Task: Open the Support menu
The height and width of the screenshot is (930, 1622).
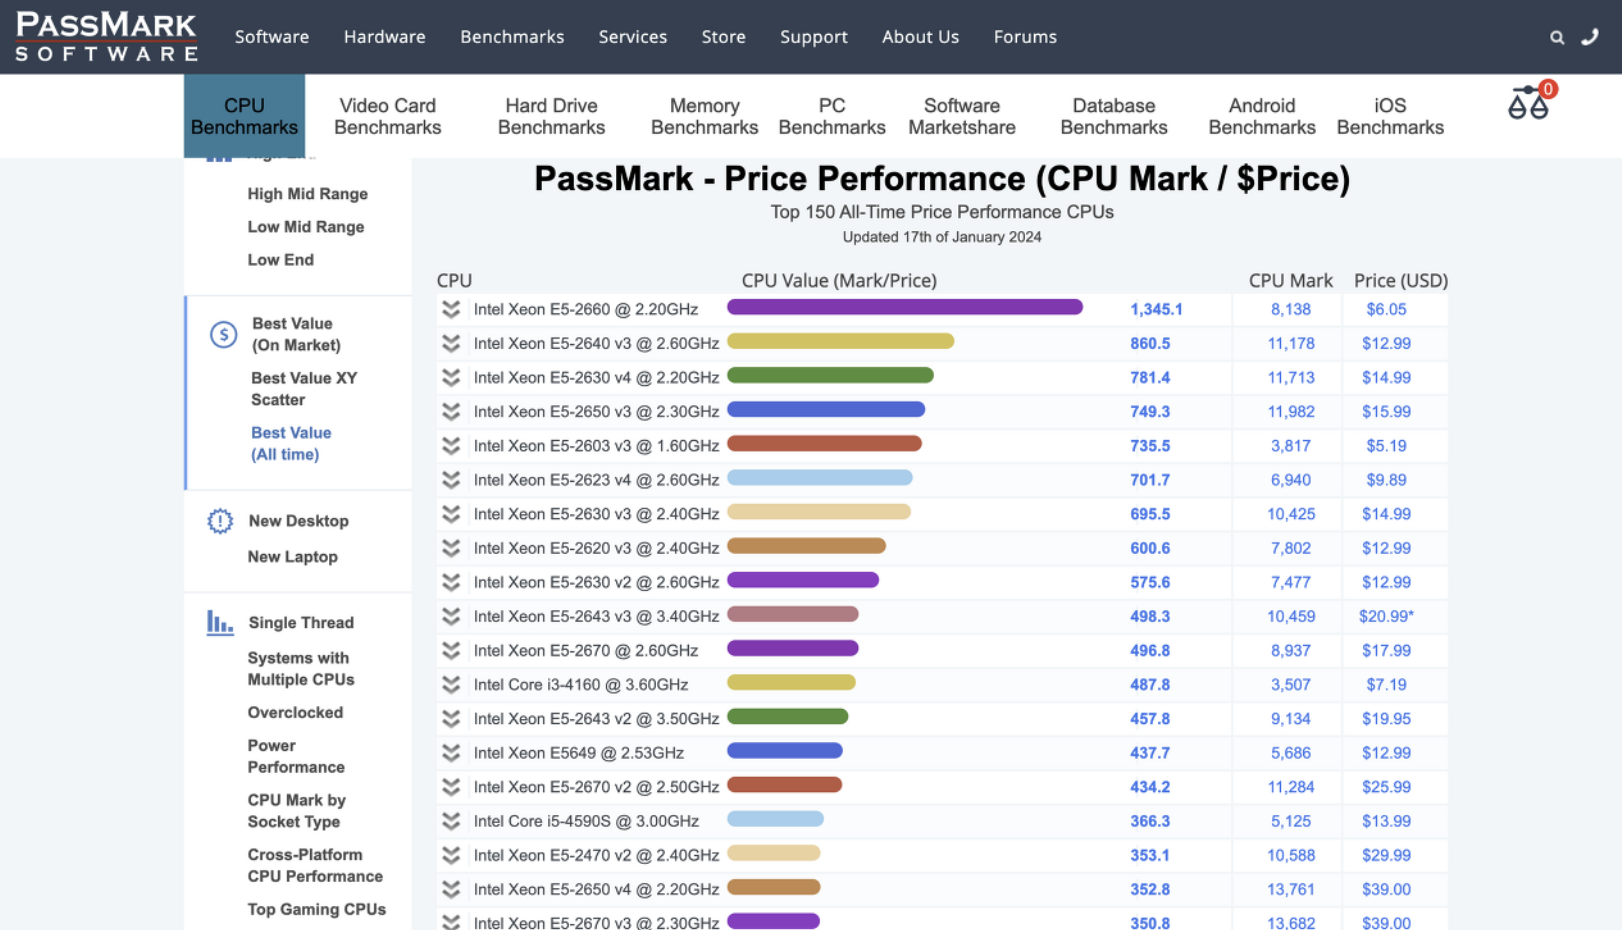Action: [814, 37]
